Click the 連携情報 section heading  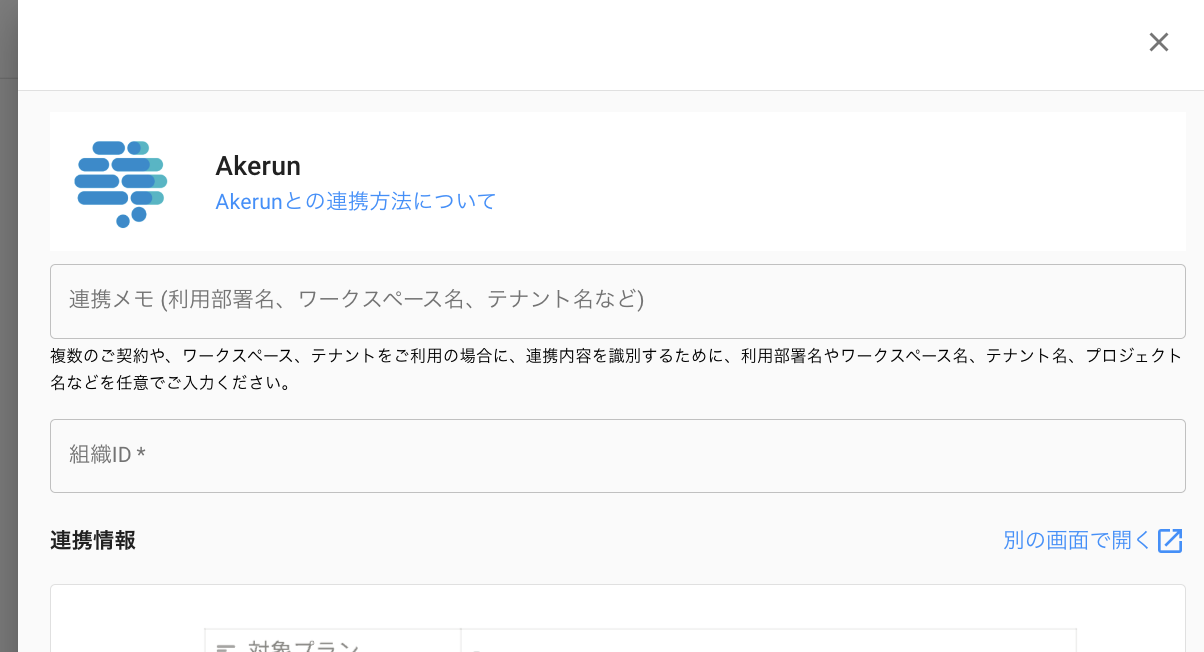click(93, 541)
